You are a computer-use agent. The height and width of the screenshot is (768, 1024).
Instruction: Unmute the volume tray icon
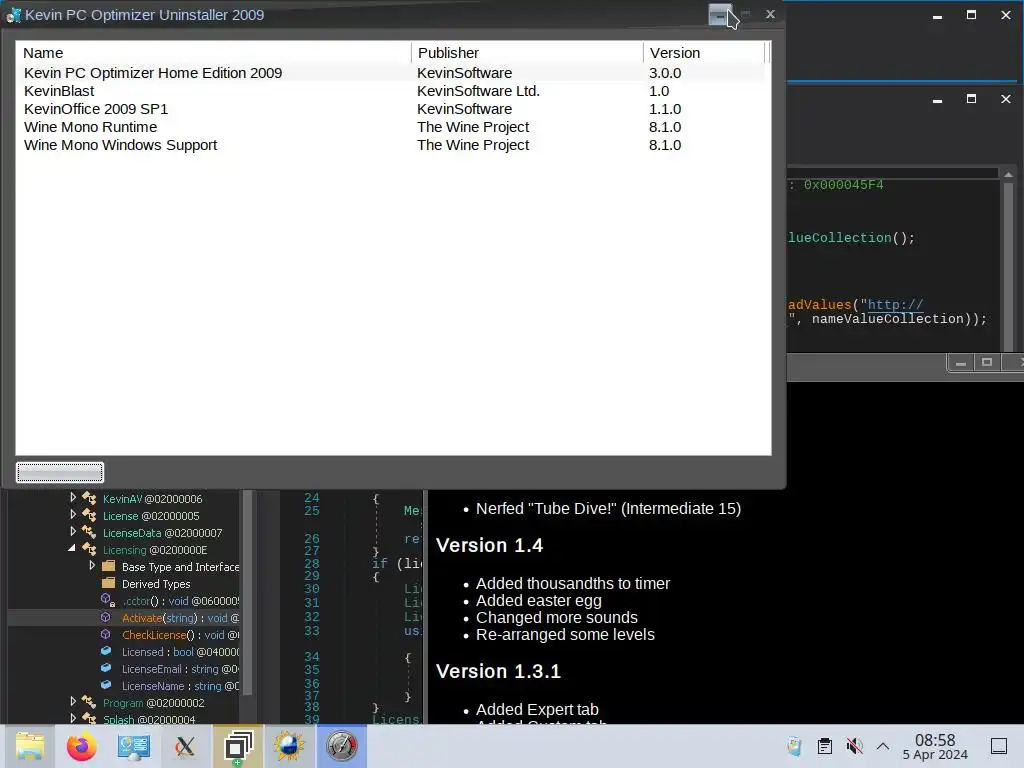tap(854, 746)
